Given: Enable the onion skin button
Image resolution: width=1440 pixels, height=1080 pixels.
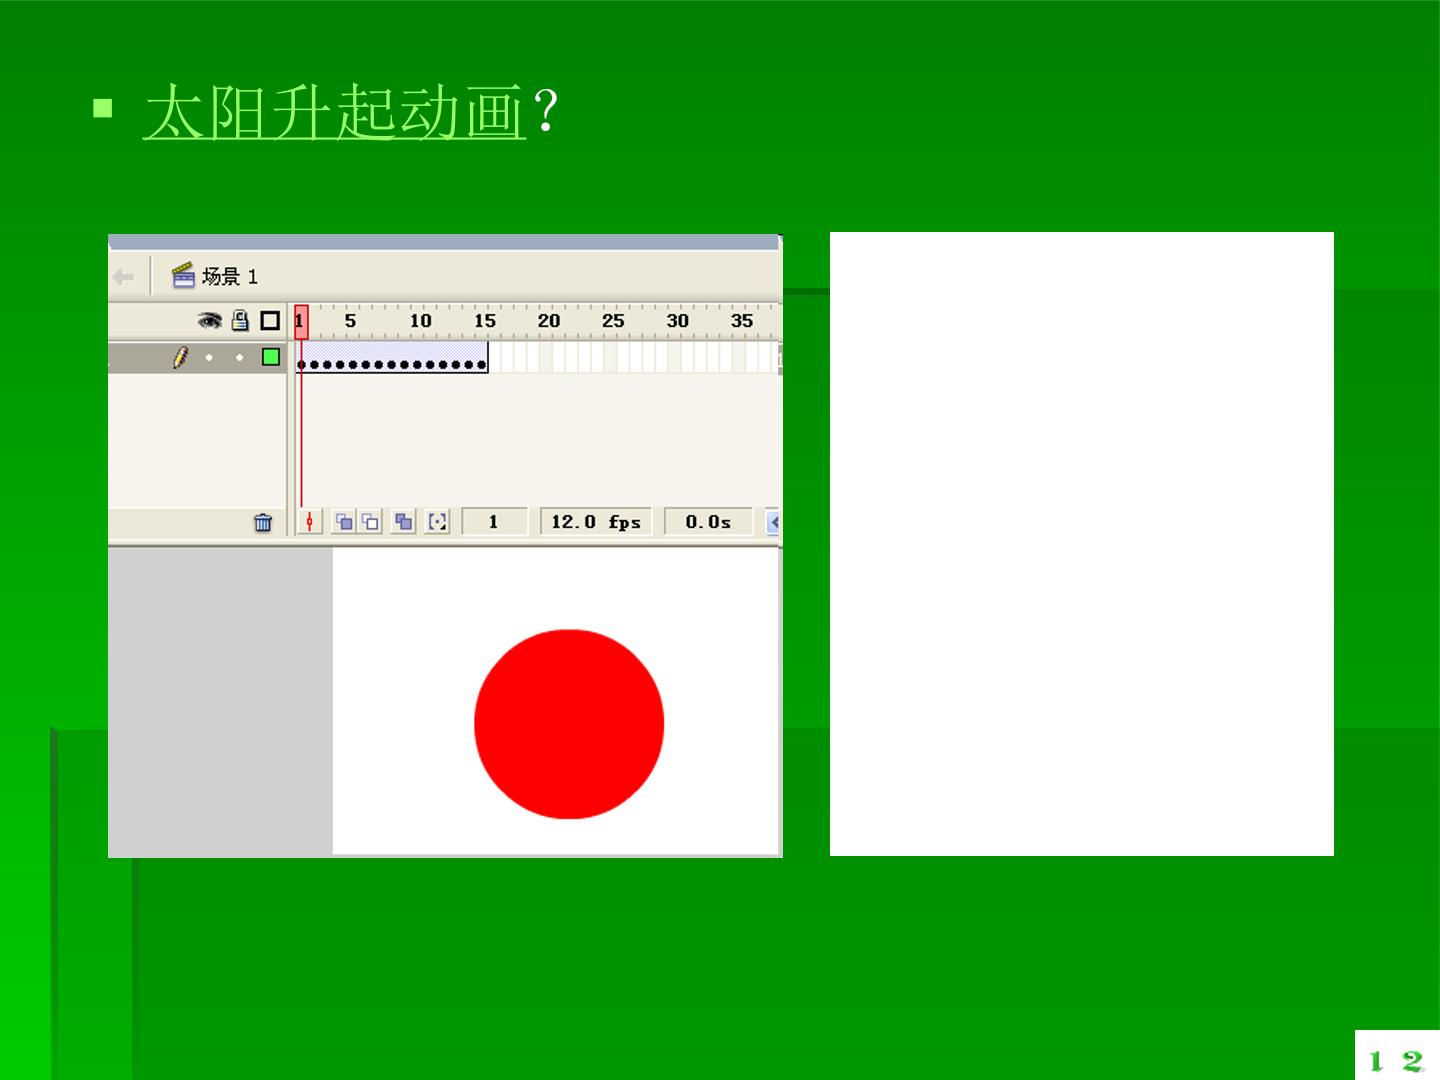Looking at the screenshot, I should [343, 522].
